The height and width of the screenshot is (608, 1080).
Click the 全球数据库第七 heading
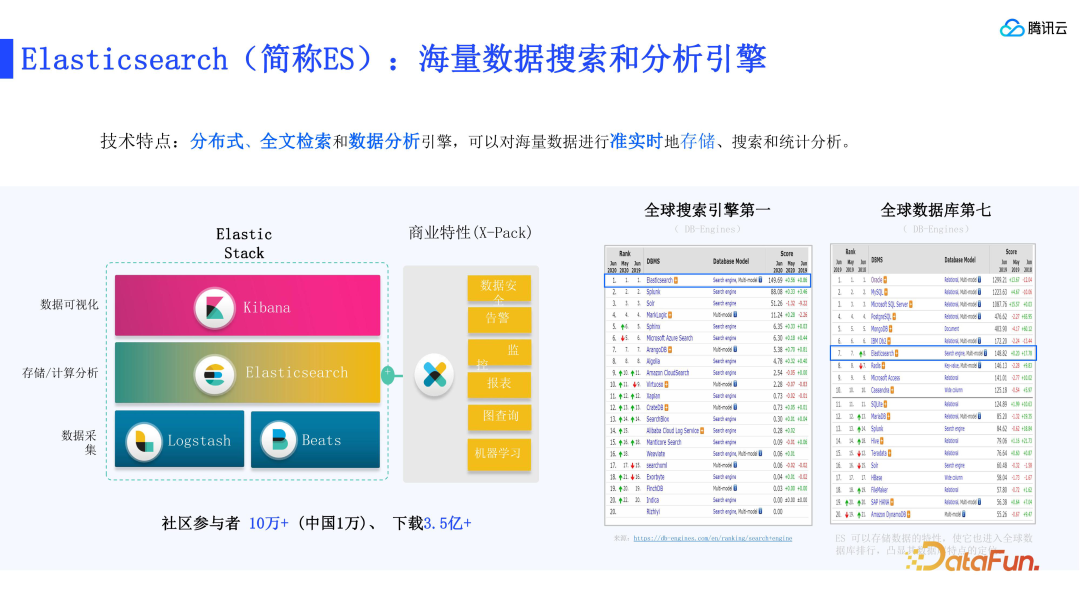935,210
